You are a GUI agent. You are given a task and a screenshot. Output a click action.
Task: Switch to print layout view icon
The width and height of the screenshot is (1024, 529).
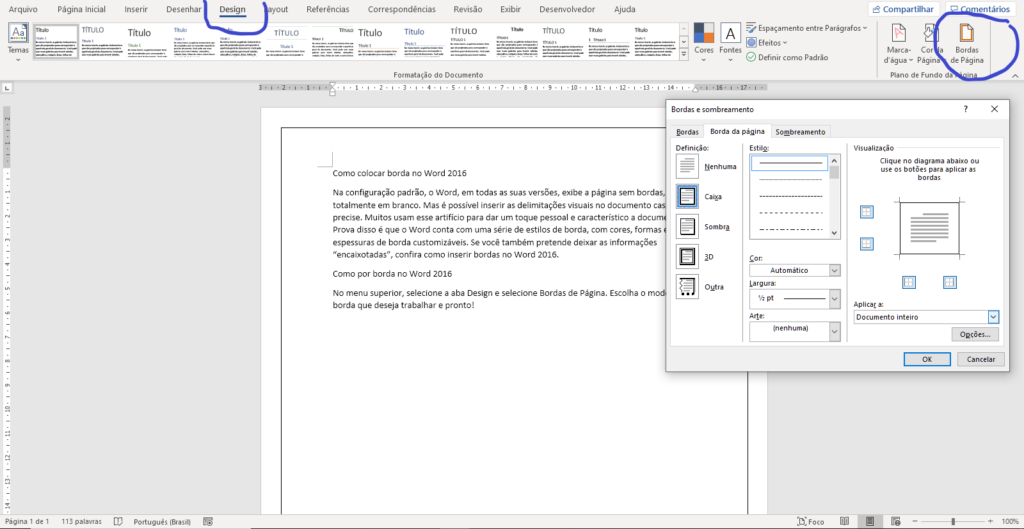tap(869, 522)
